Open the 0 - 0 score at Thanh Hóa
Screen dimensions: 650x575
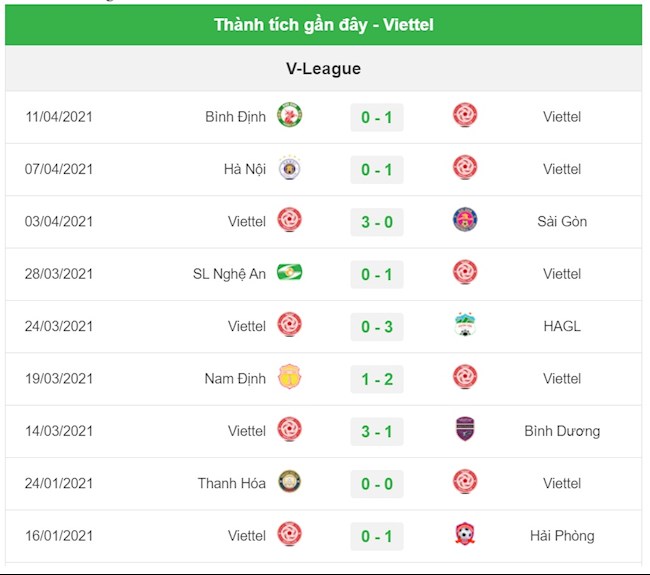click(377, 484)
